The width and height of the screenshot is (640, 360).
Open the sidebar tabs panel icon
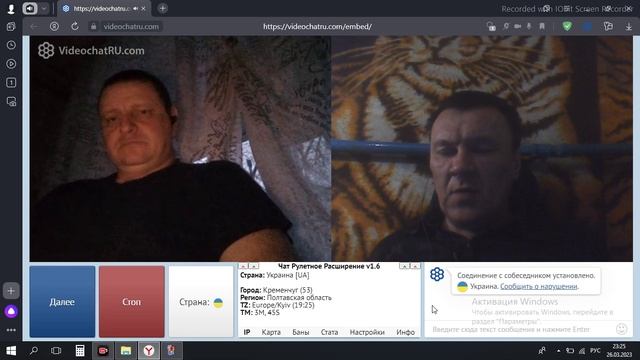point(11,27)
